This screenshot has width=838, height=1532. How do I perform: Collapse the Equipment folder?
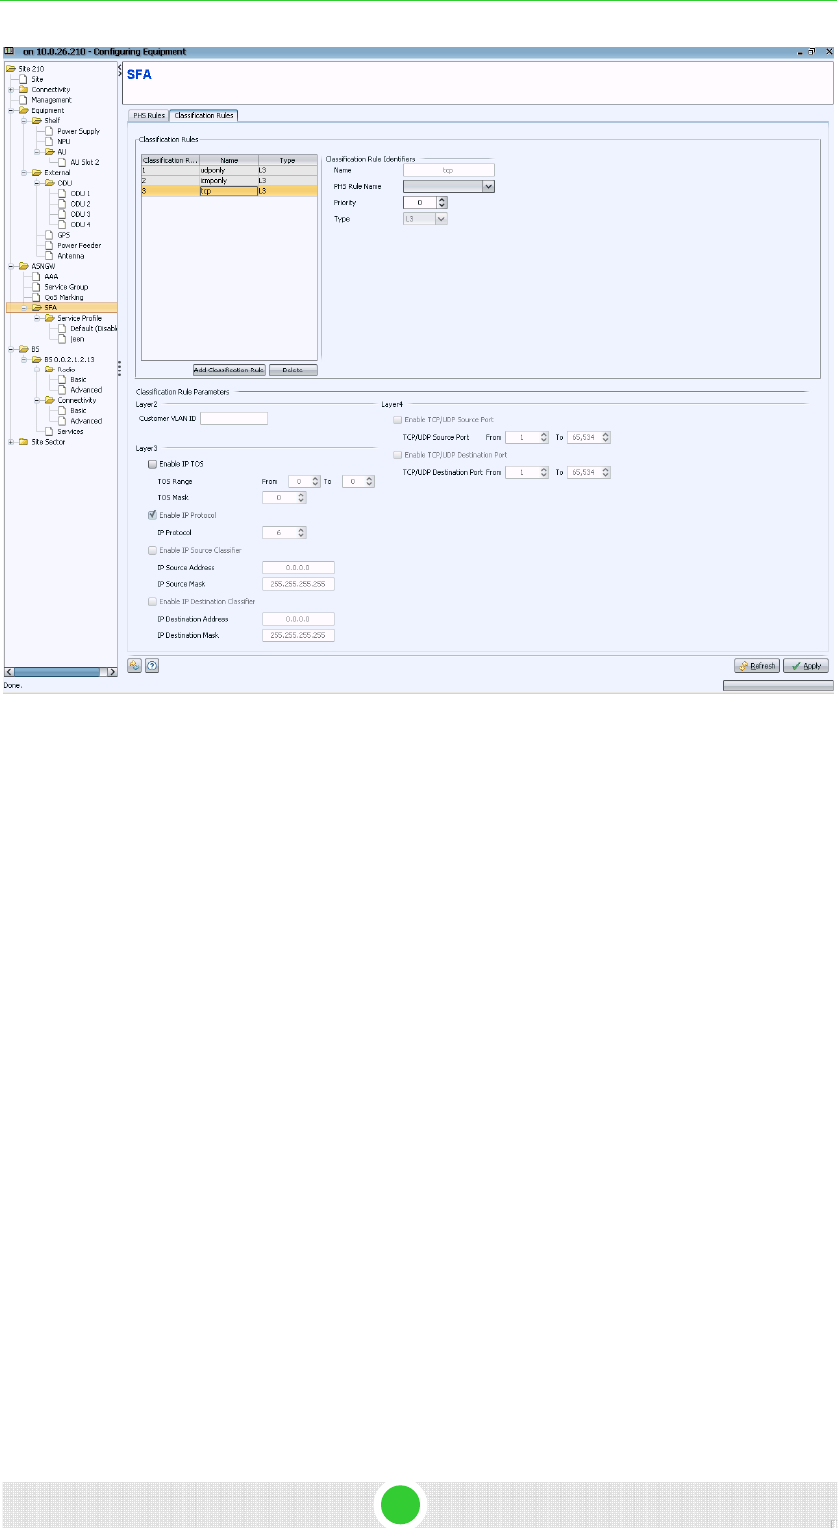click(x=10, y=110)
